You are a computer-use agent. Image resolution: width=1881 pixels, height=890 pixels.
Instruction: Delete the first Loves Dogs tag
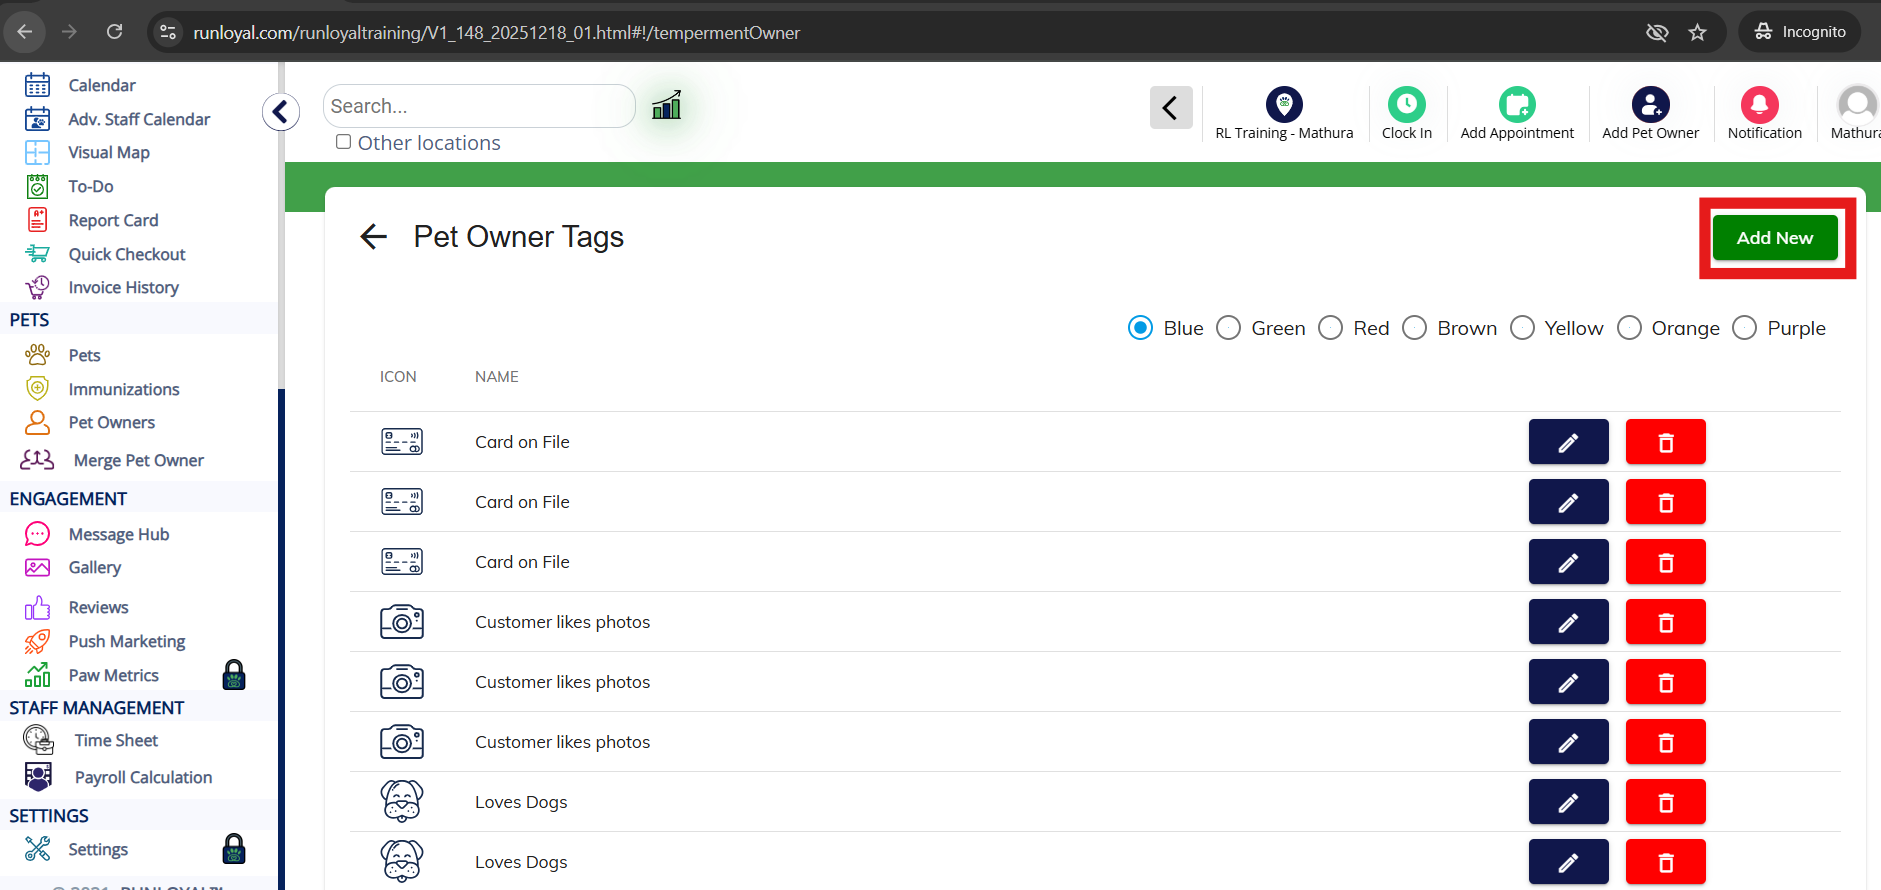pyautogui.click(x=1665, y=802)
